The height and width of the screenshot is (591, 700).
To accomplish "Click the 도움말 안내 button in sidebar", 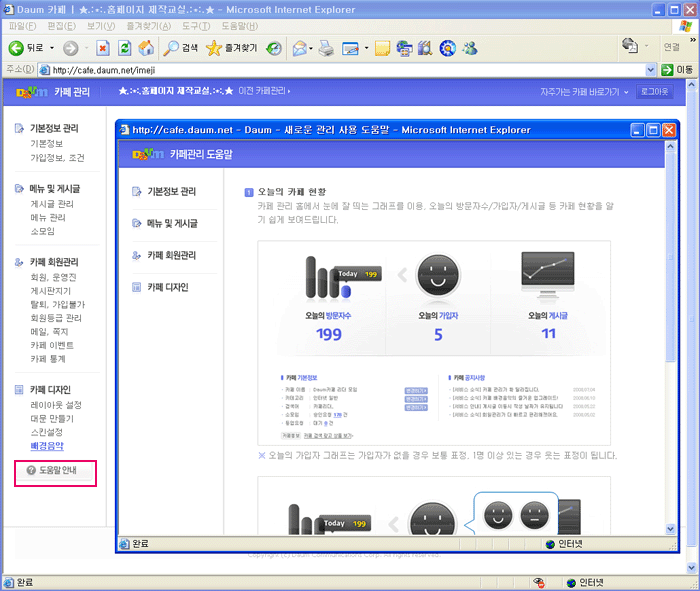I will [x=55, y=470].
